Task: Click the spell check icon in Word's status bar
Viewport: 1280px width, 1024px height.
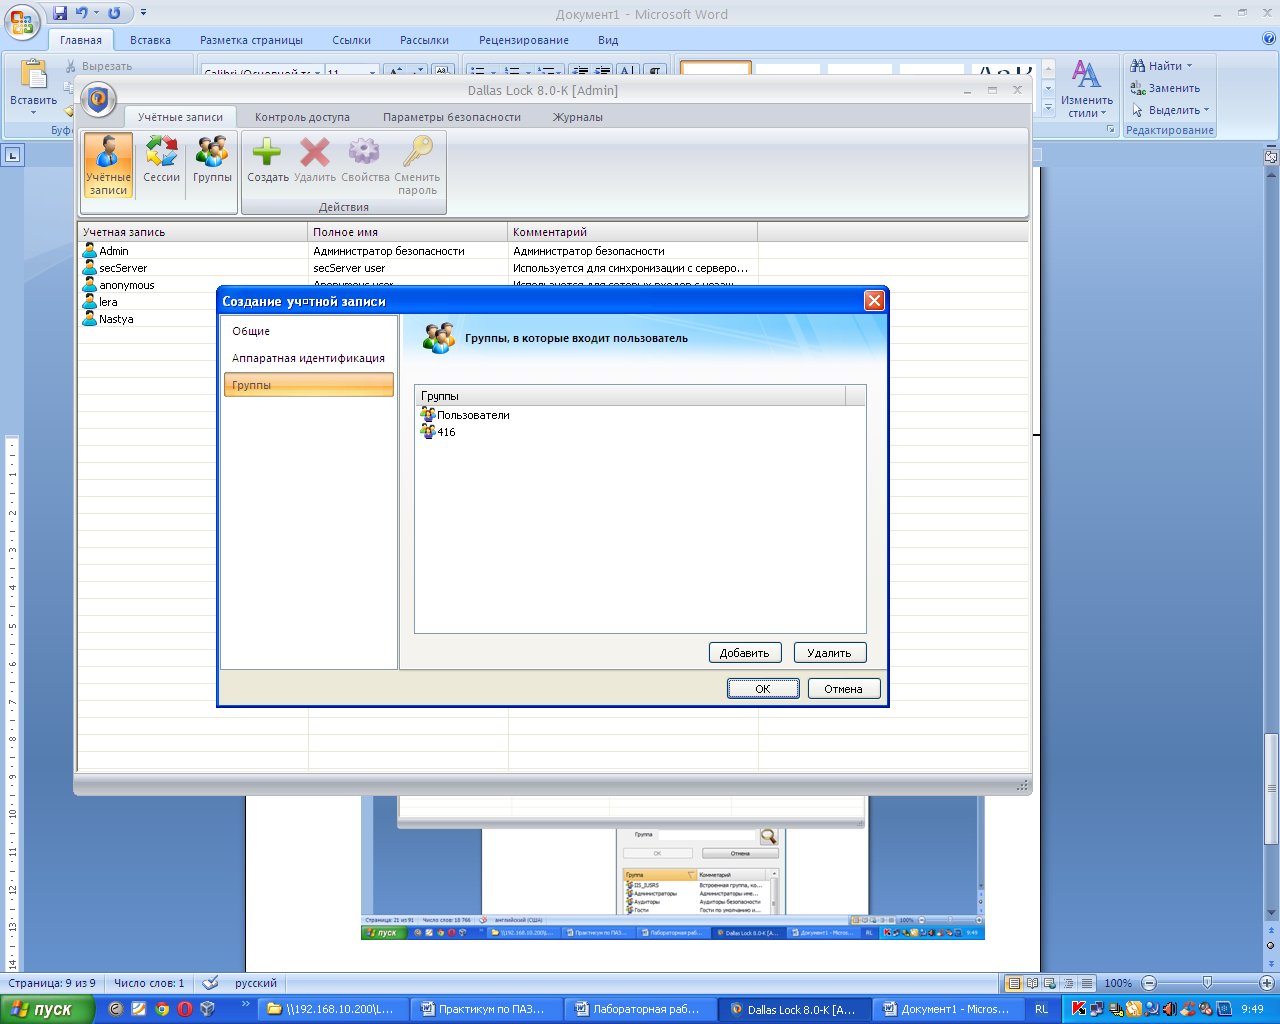Action: tap(210, 983)
